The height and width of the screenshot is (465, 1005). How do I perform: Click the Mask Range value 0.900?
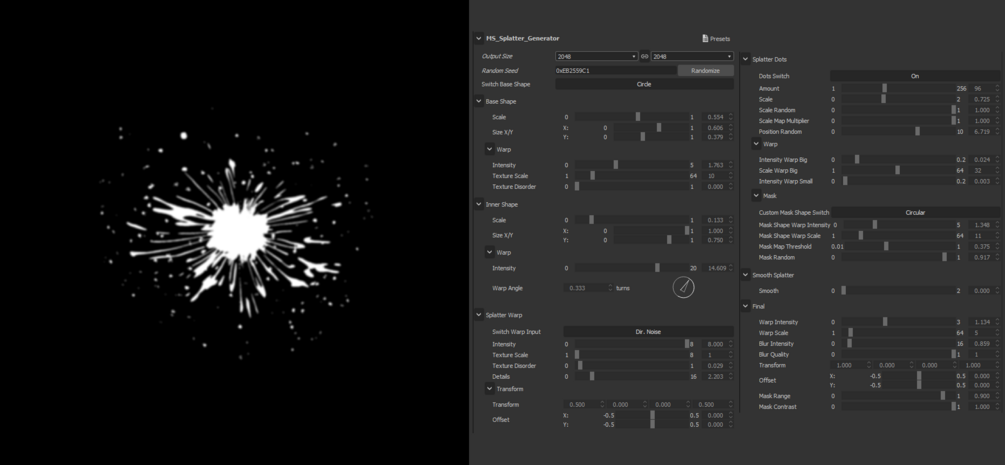tap(981, 396)
